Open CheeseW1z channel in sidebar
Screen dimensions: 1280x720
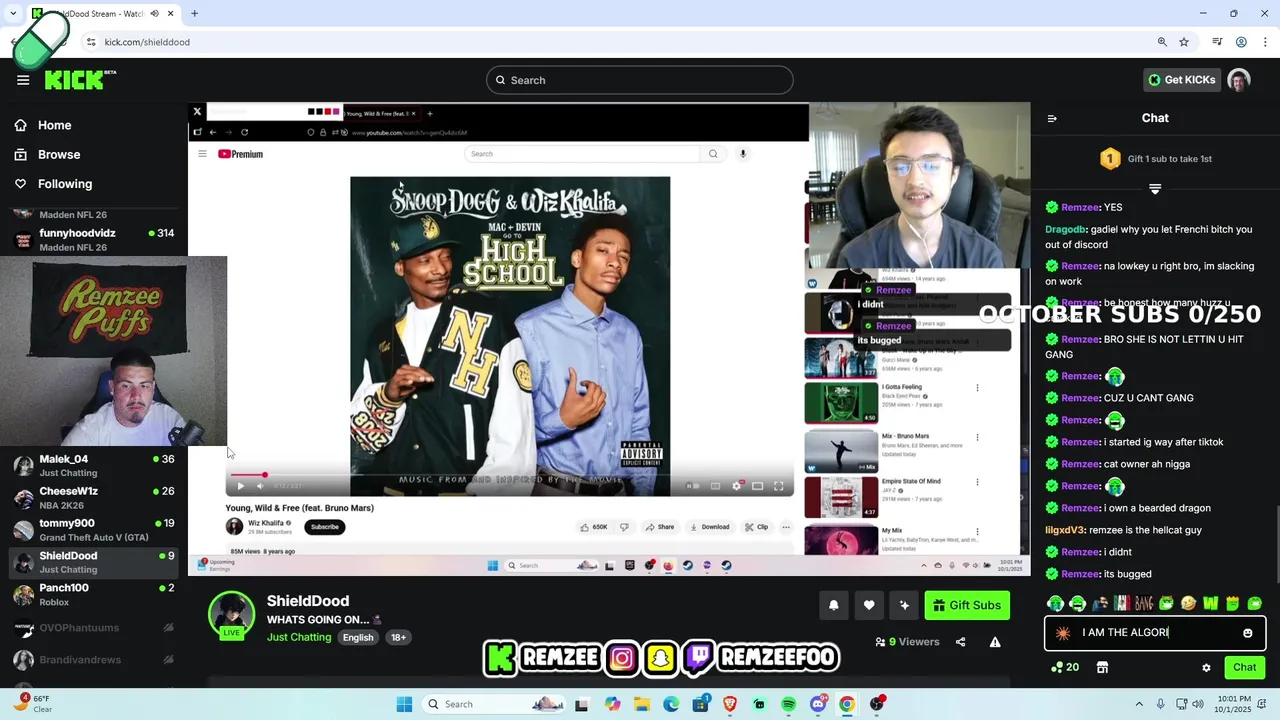click(x=94, y=498)
